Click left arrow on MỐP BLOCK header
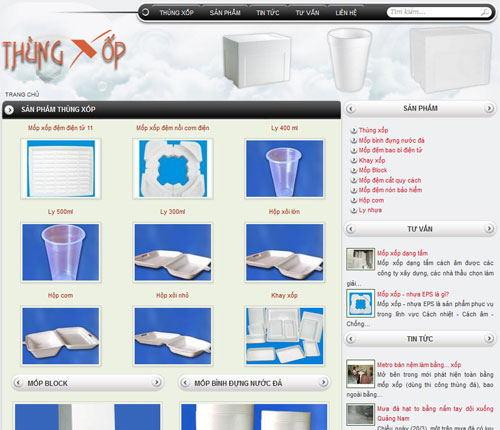Viewport: 500px width, 430px height. pyautogui.click(x=18, y=383)
